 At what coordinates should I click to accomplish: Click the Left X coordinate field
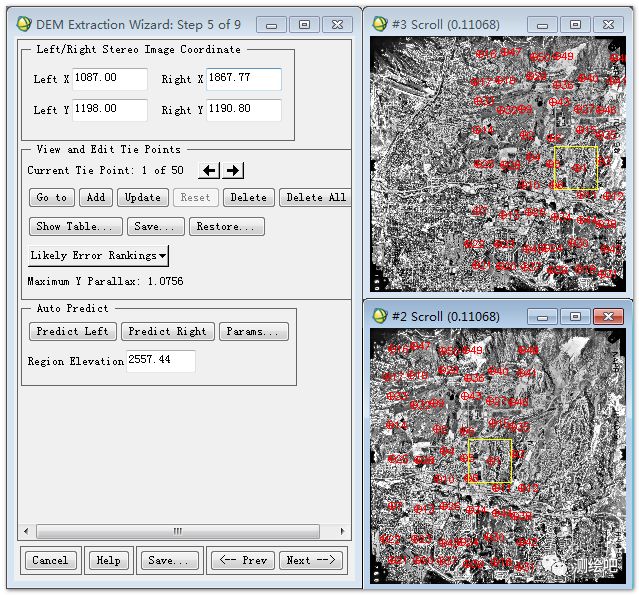109,79
